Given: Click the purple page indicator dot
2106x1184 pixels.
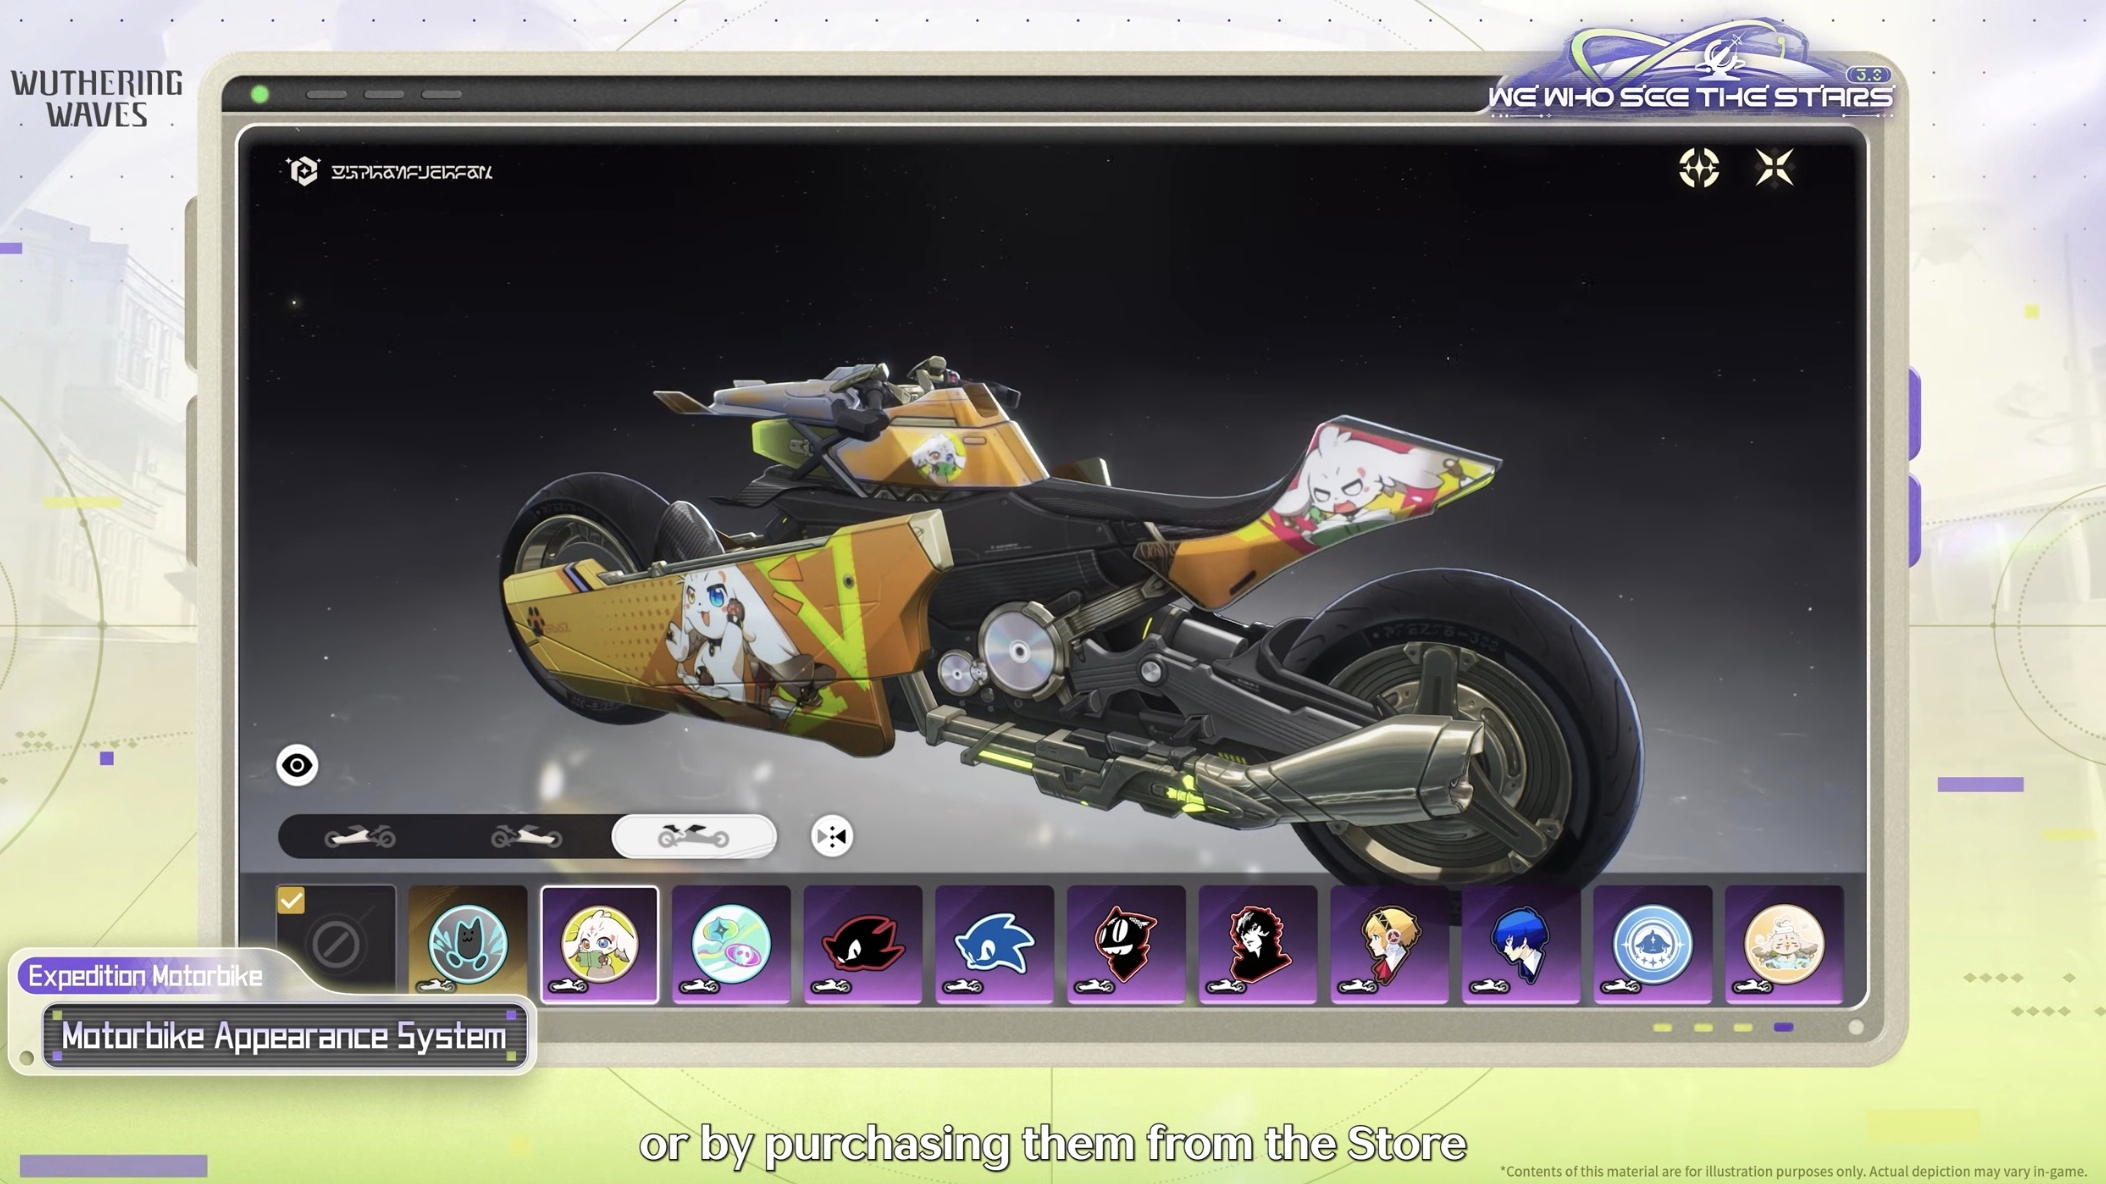Looking at the screenshot, I should [x=1783, y=1027].
